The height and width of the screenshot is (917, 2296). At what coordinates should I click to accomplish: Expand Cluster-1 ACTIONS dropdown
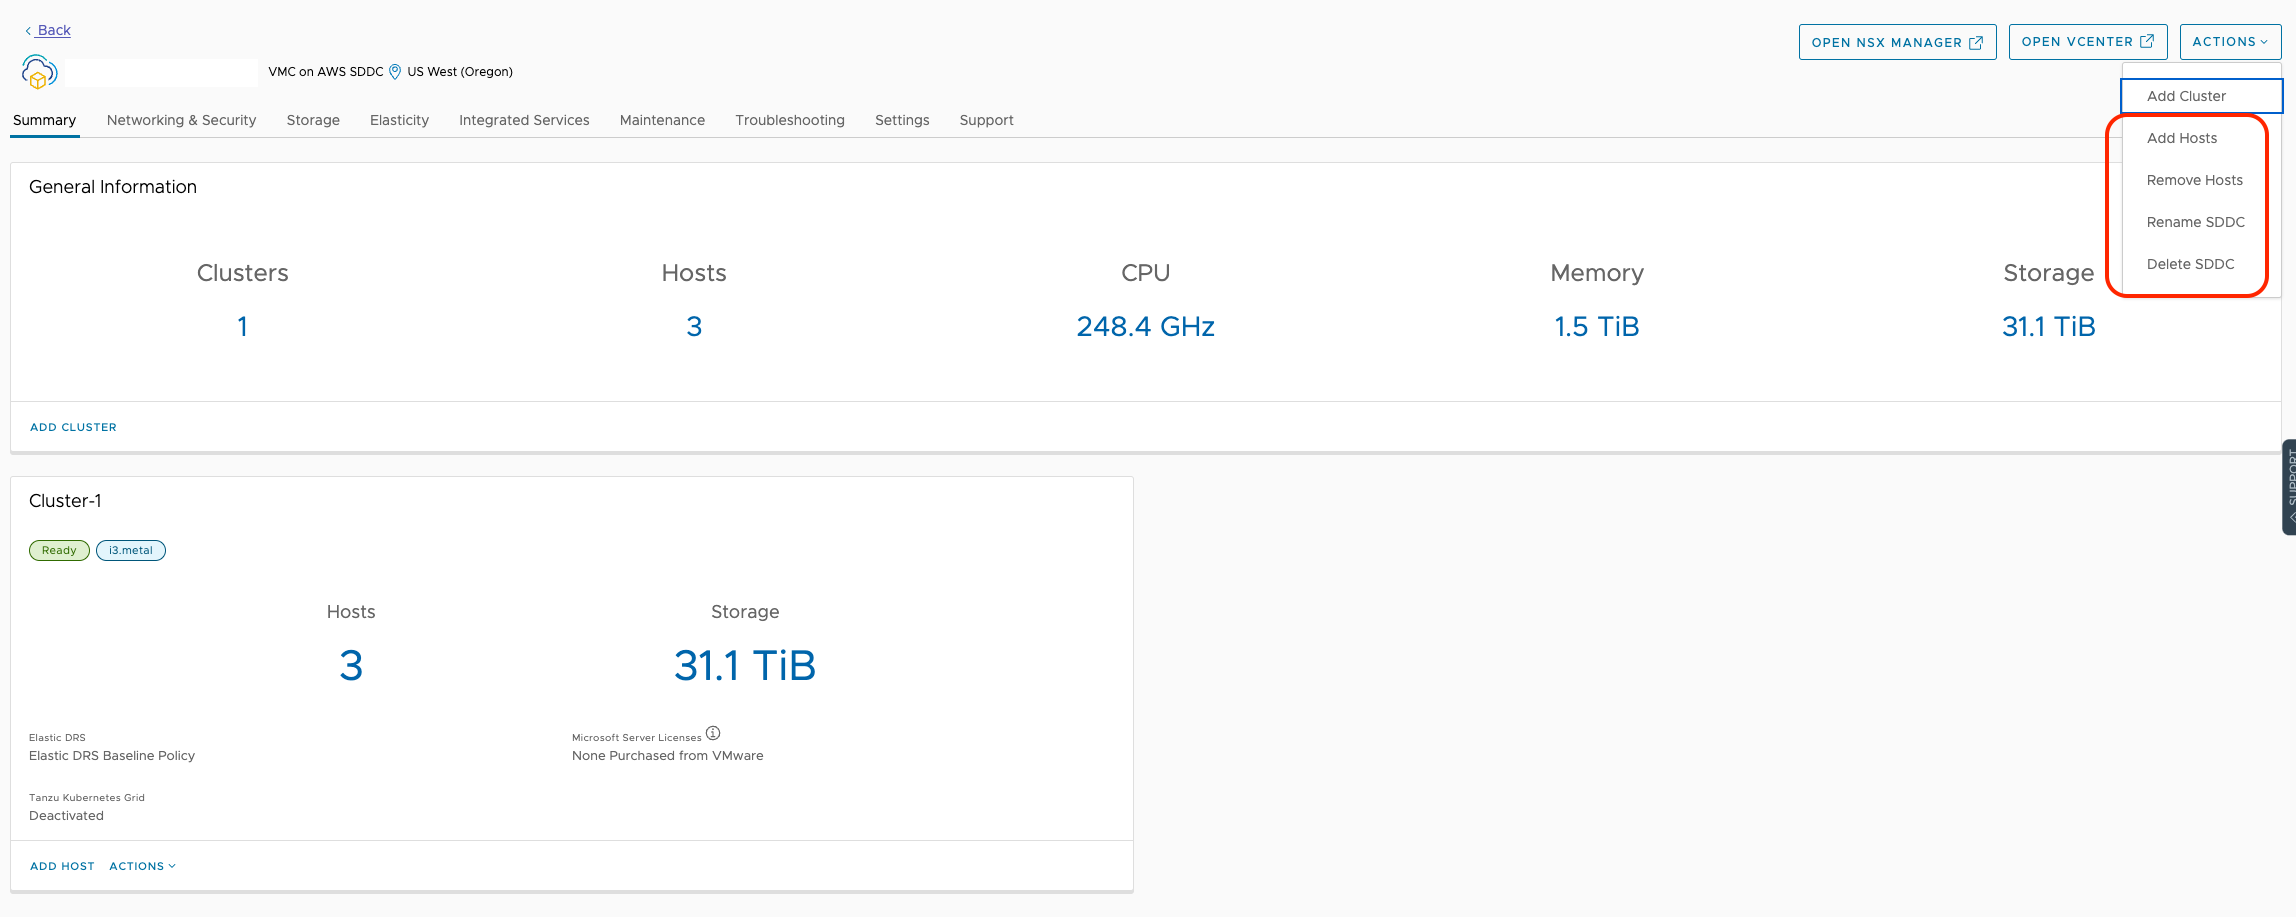tap(143, 866)
